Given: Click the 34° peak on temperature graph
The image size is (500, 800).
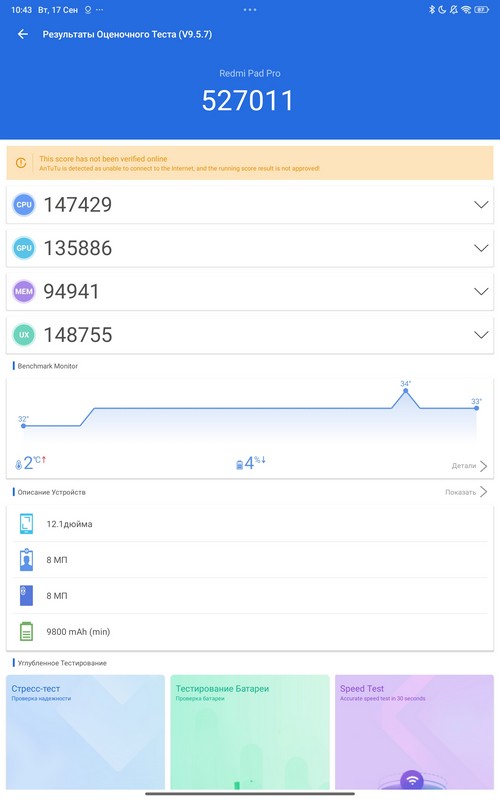Looking at the screenshot, I should pyautogui.click(x=406, y=391).
